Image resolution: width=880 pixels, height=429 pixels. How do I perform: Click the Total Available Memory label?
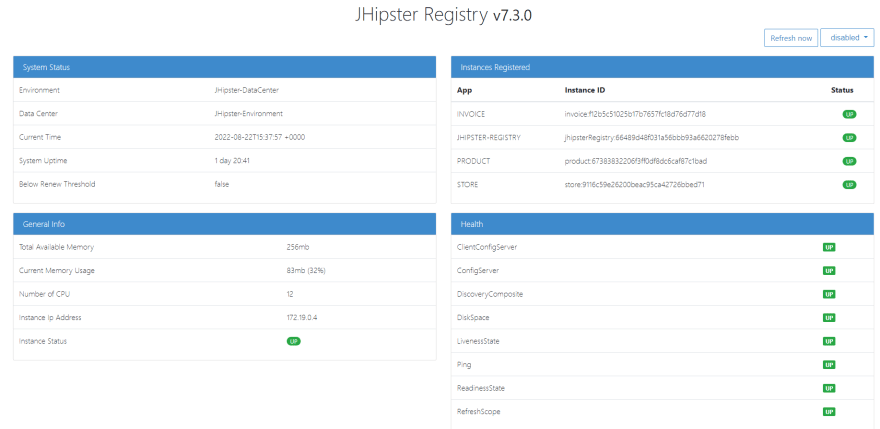57,247
